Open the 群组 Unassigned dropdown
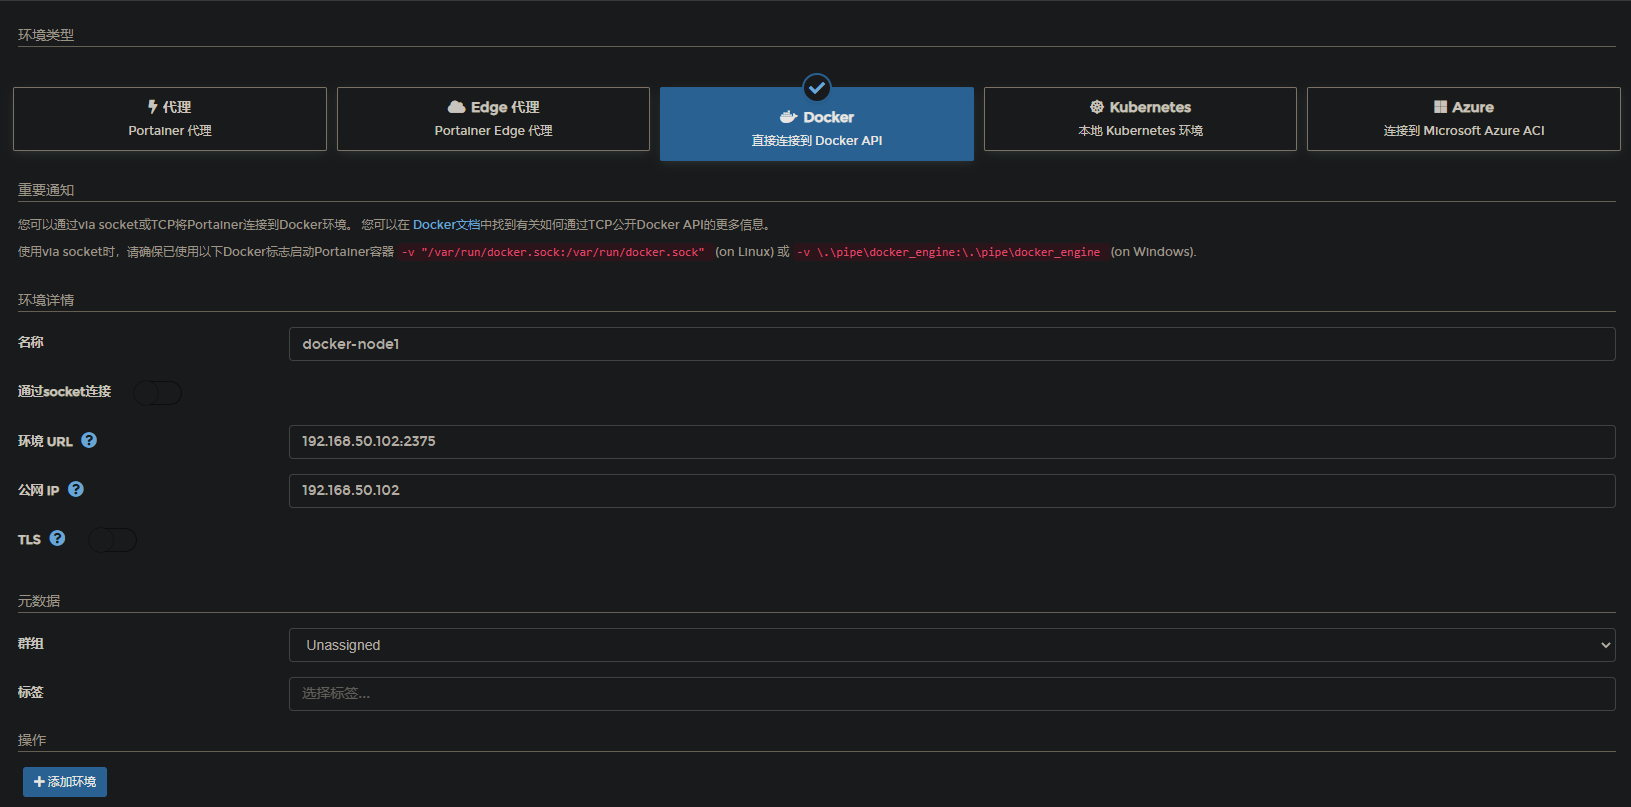 click(x=952, y=645)
